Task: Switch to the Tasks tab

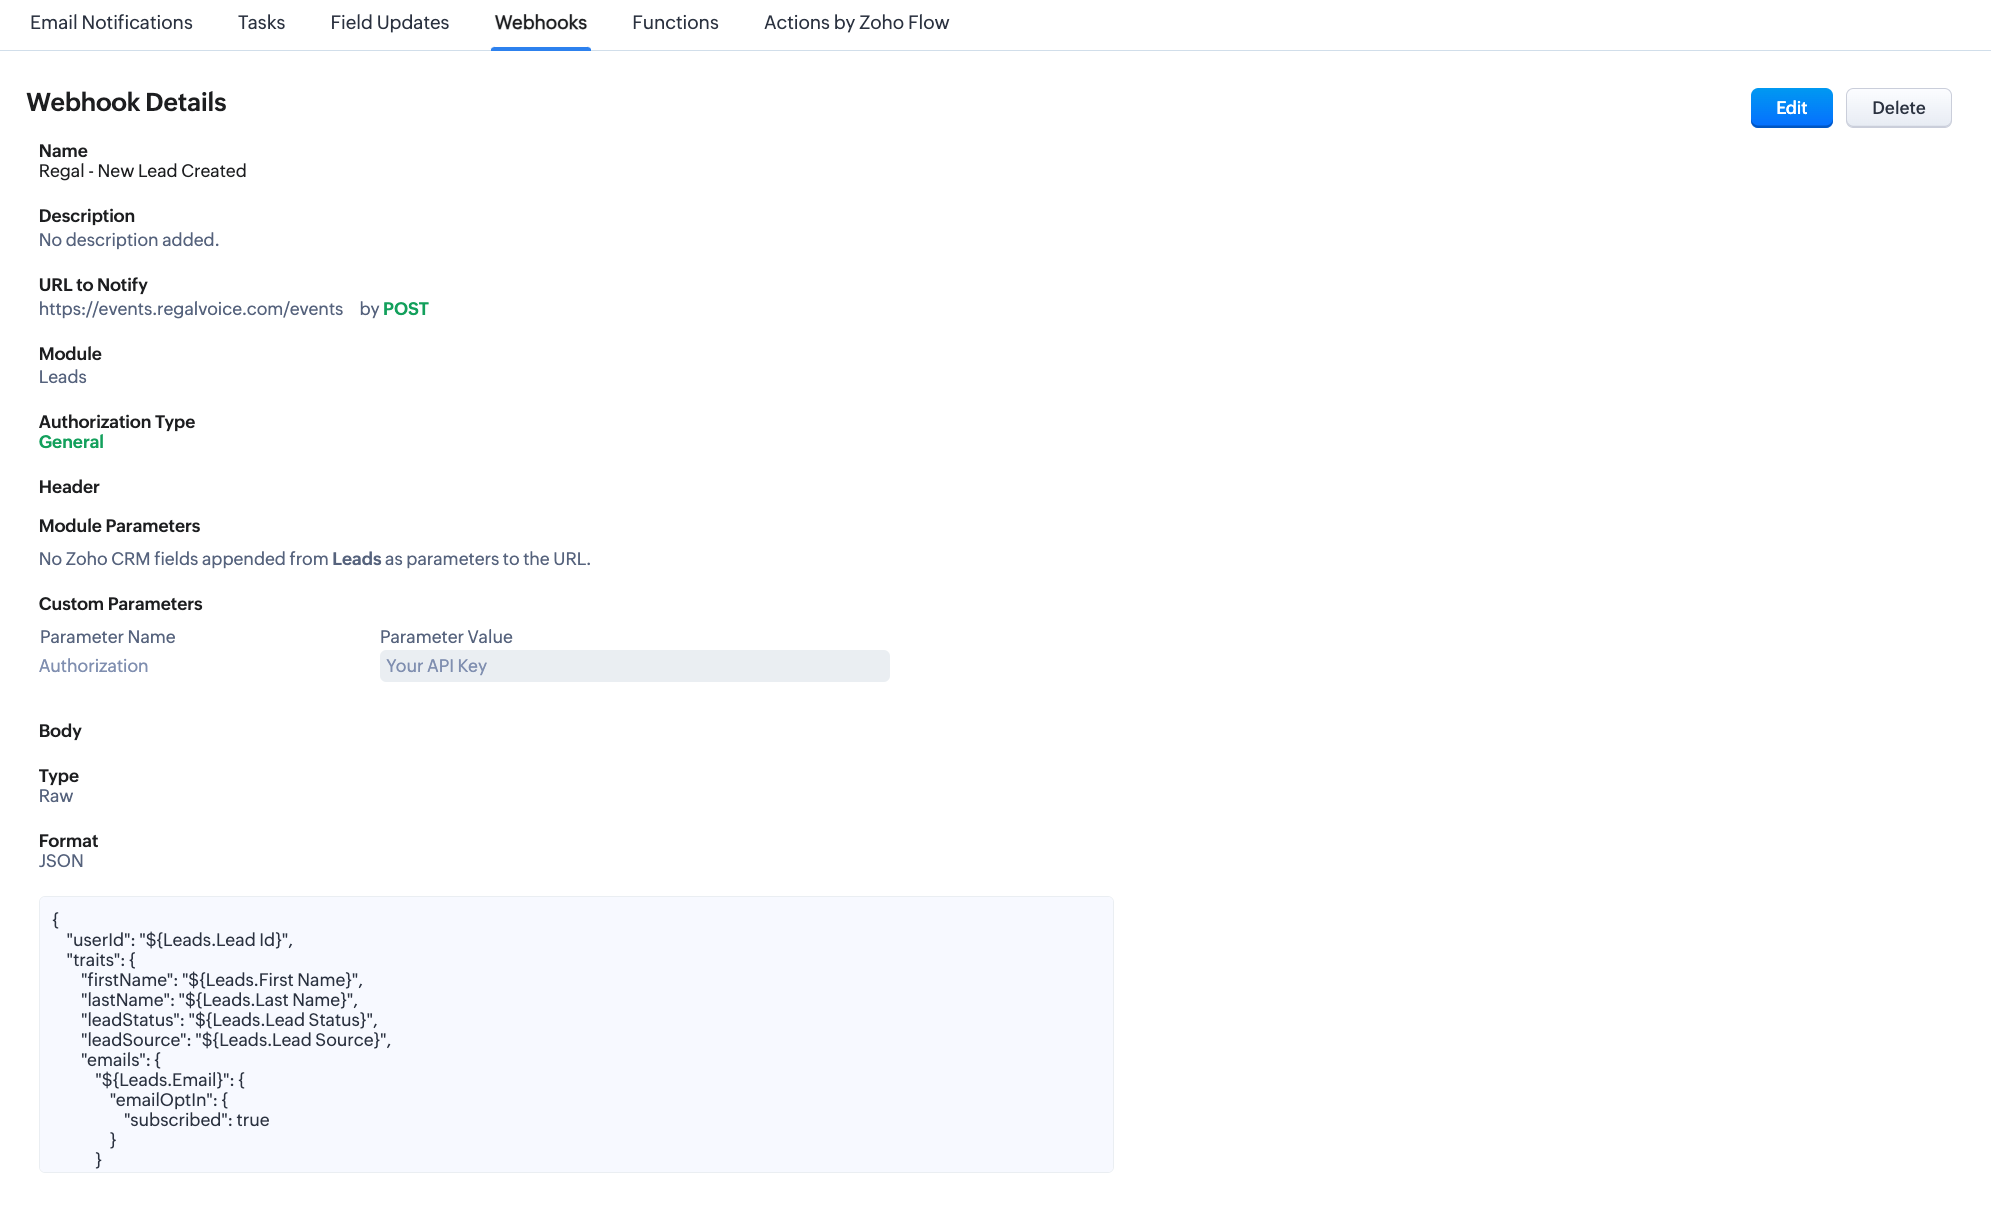Action: (x=261, y=22)
